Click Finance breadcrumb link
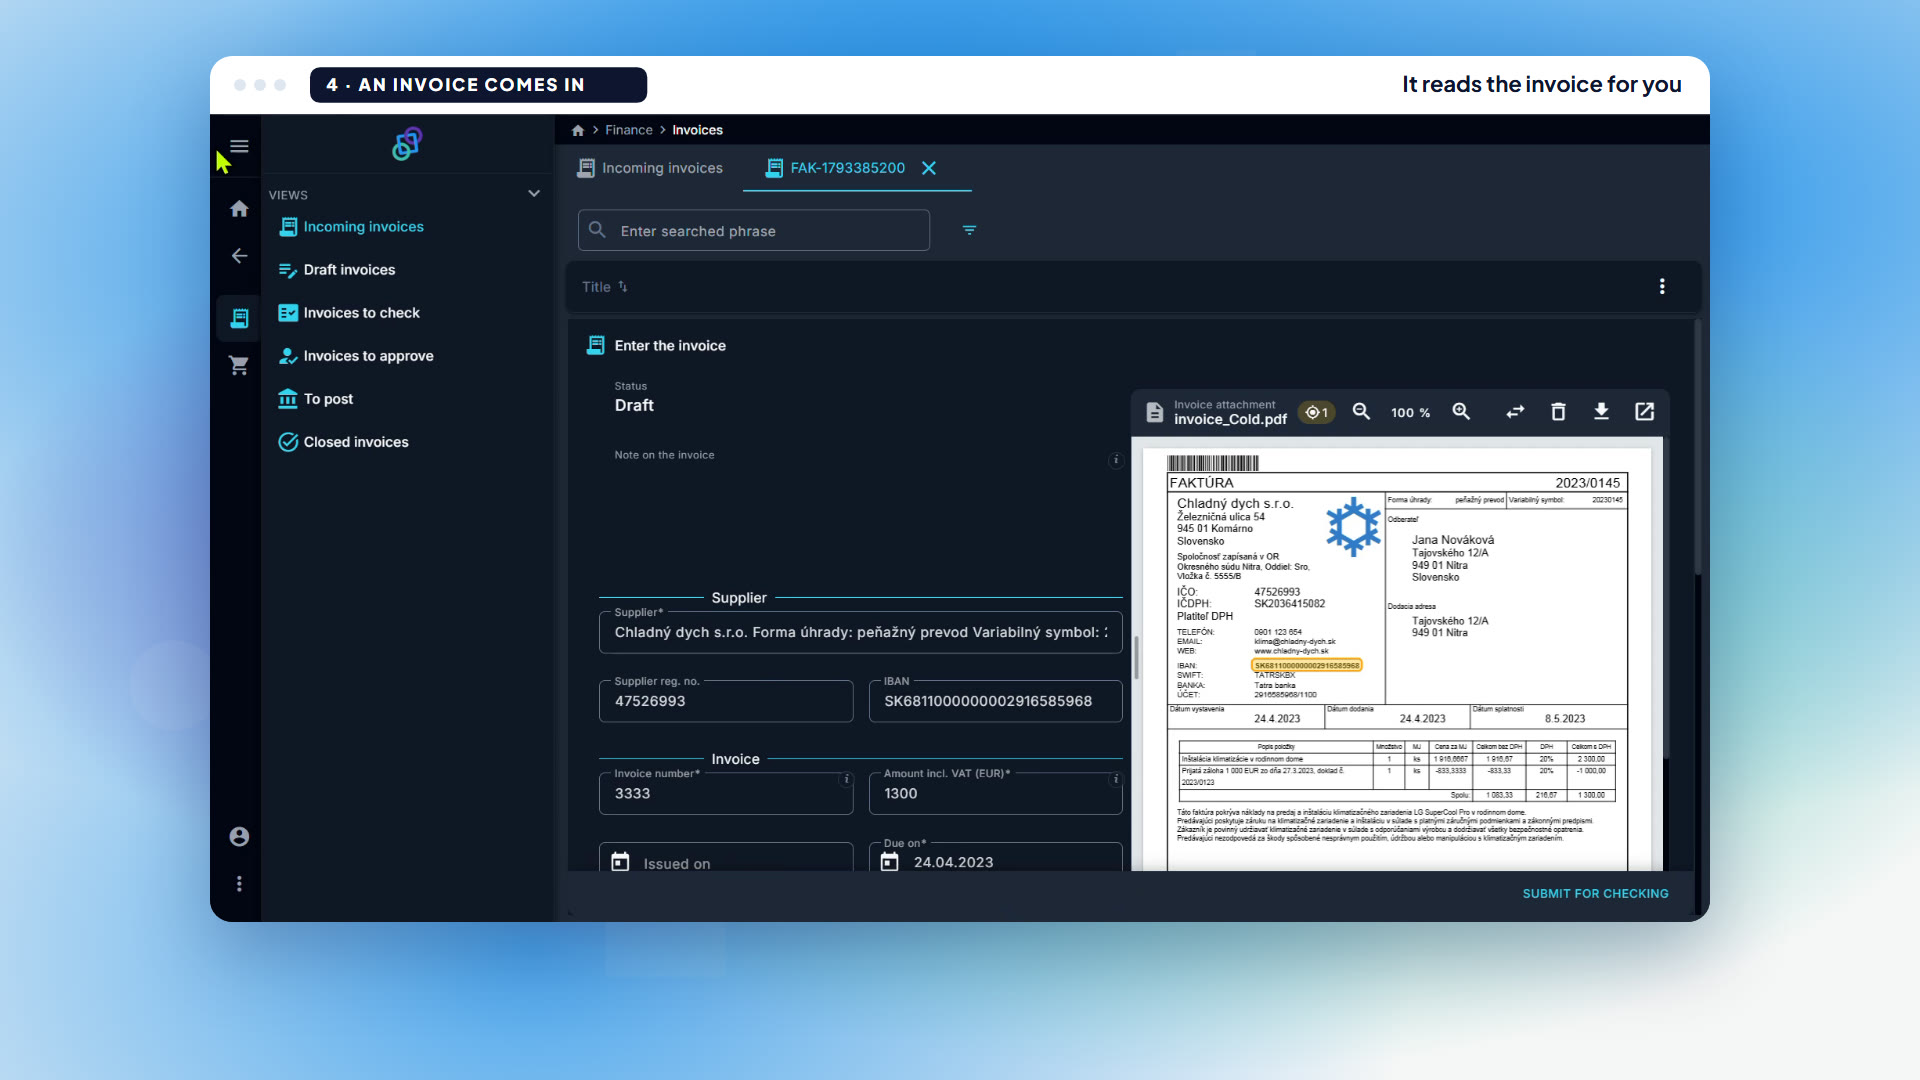The image size is (1920, 1080). 628,130
